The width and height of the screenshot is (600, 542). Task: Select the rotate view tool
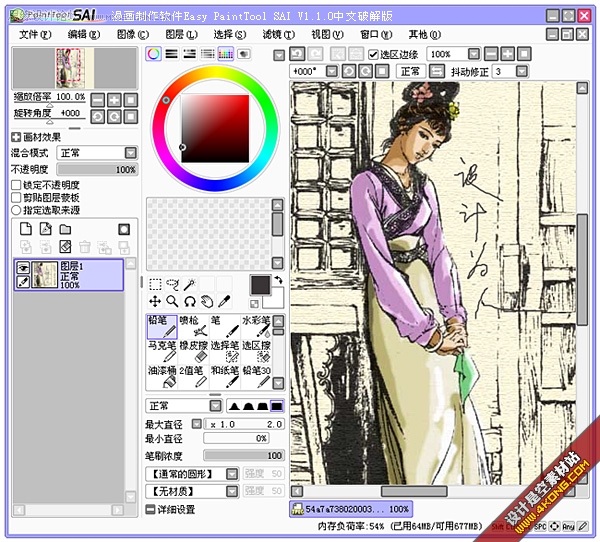point(190,302)
